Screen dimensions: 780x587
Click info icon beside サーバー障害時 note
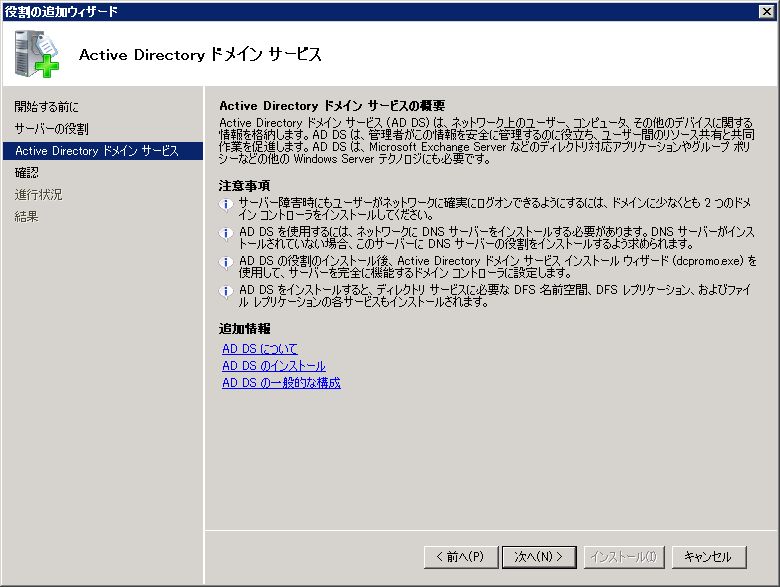[x=226, y=204]
